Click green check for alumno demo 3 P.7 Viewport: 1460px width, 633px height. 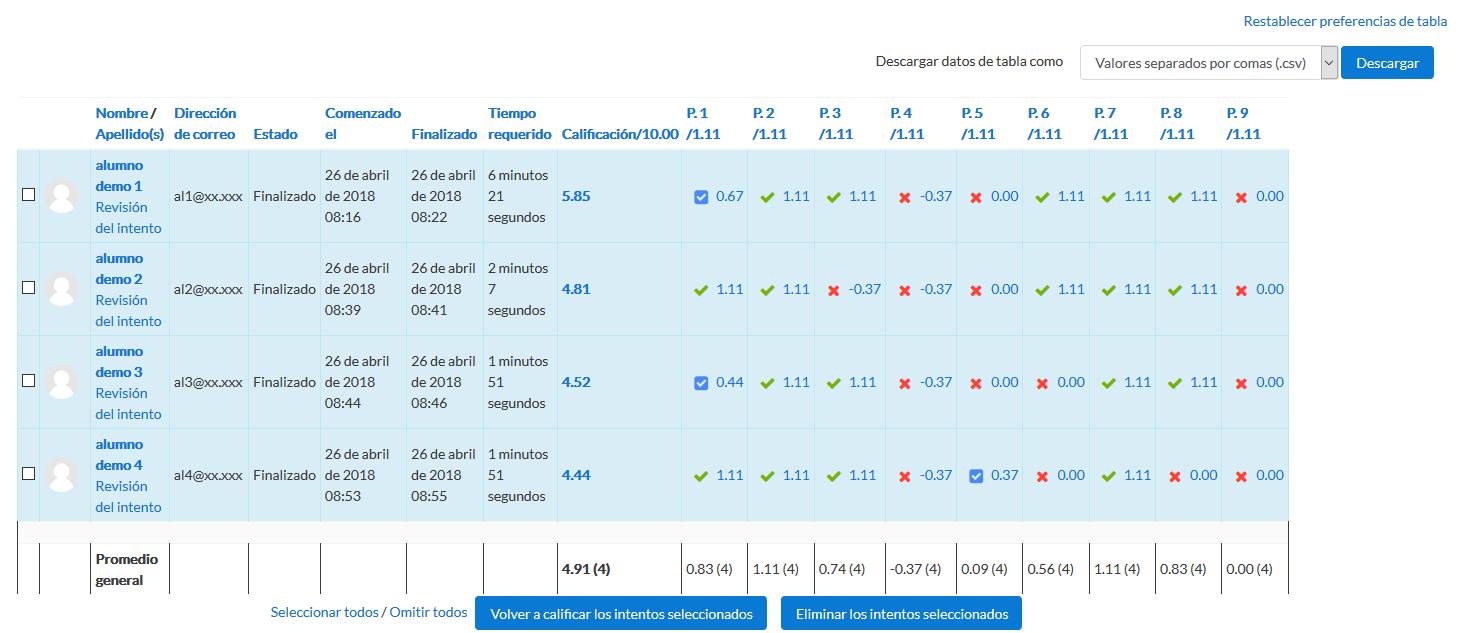point(1109,383)
